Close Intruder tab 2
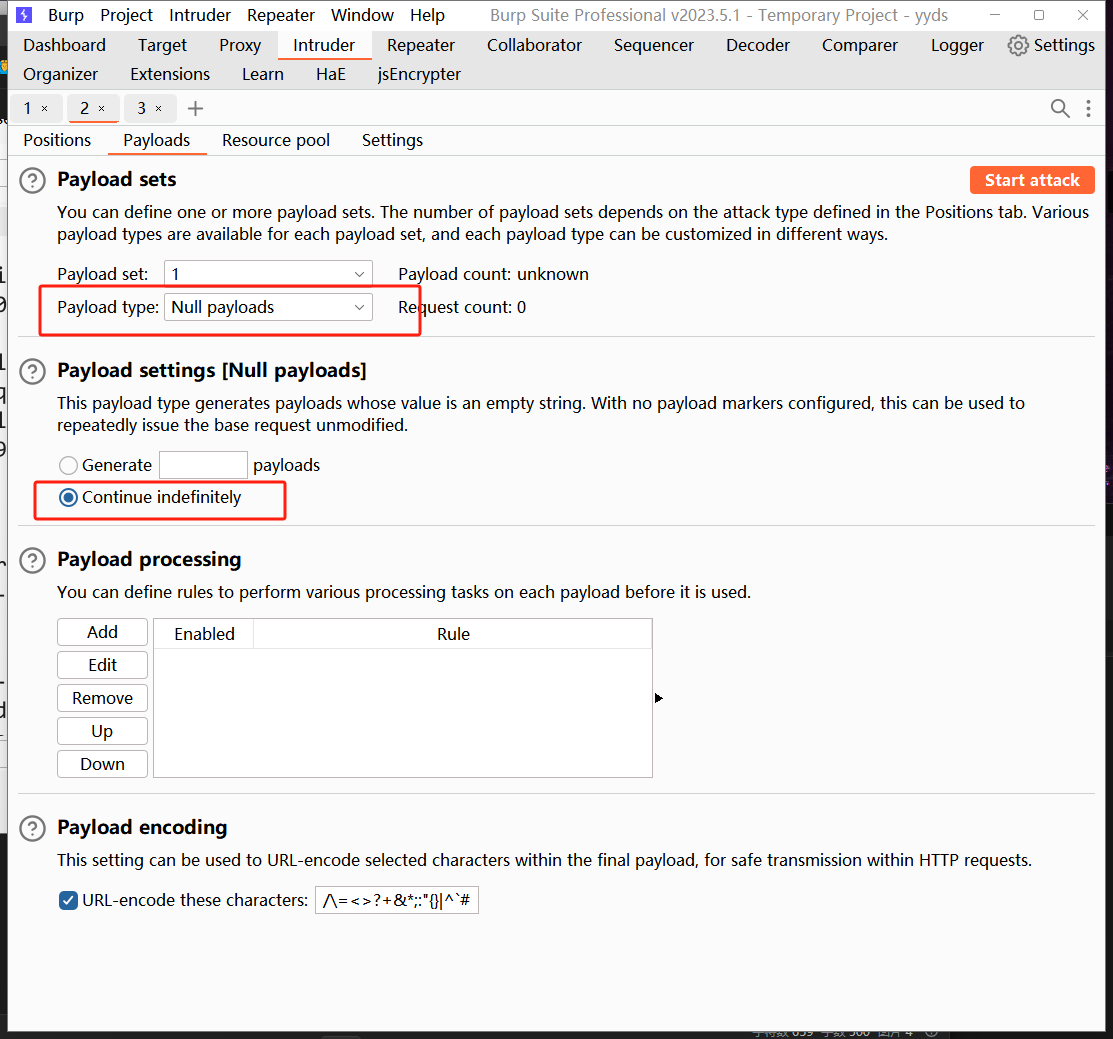This screenshot has width=1113, height=1039. coord(102,109)
